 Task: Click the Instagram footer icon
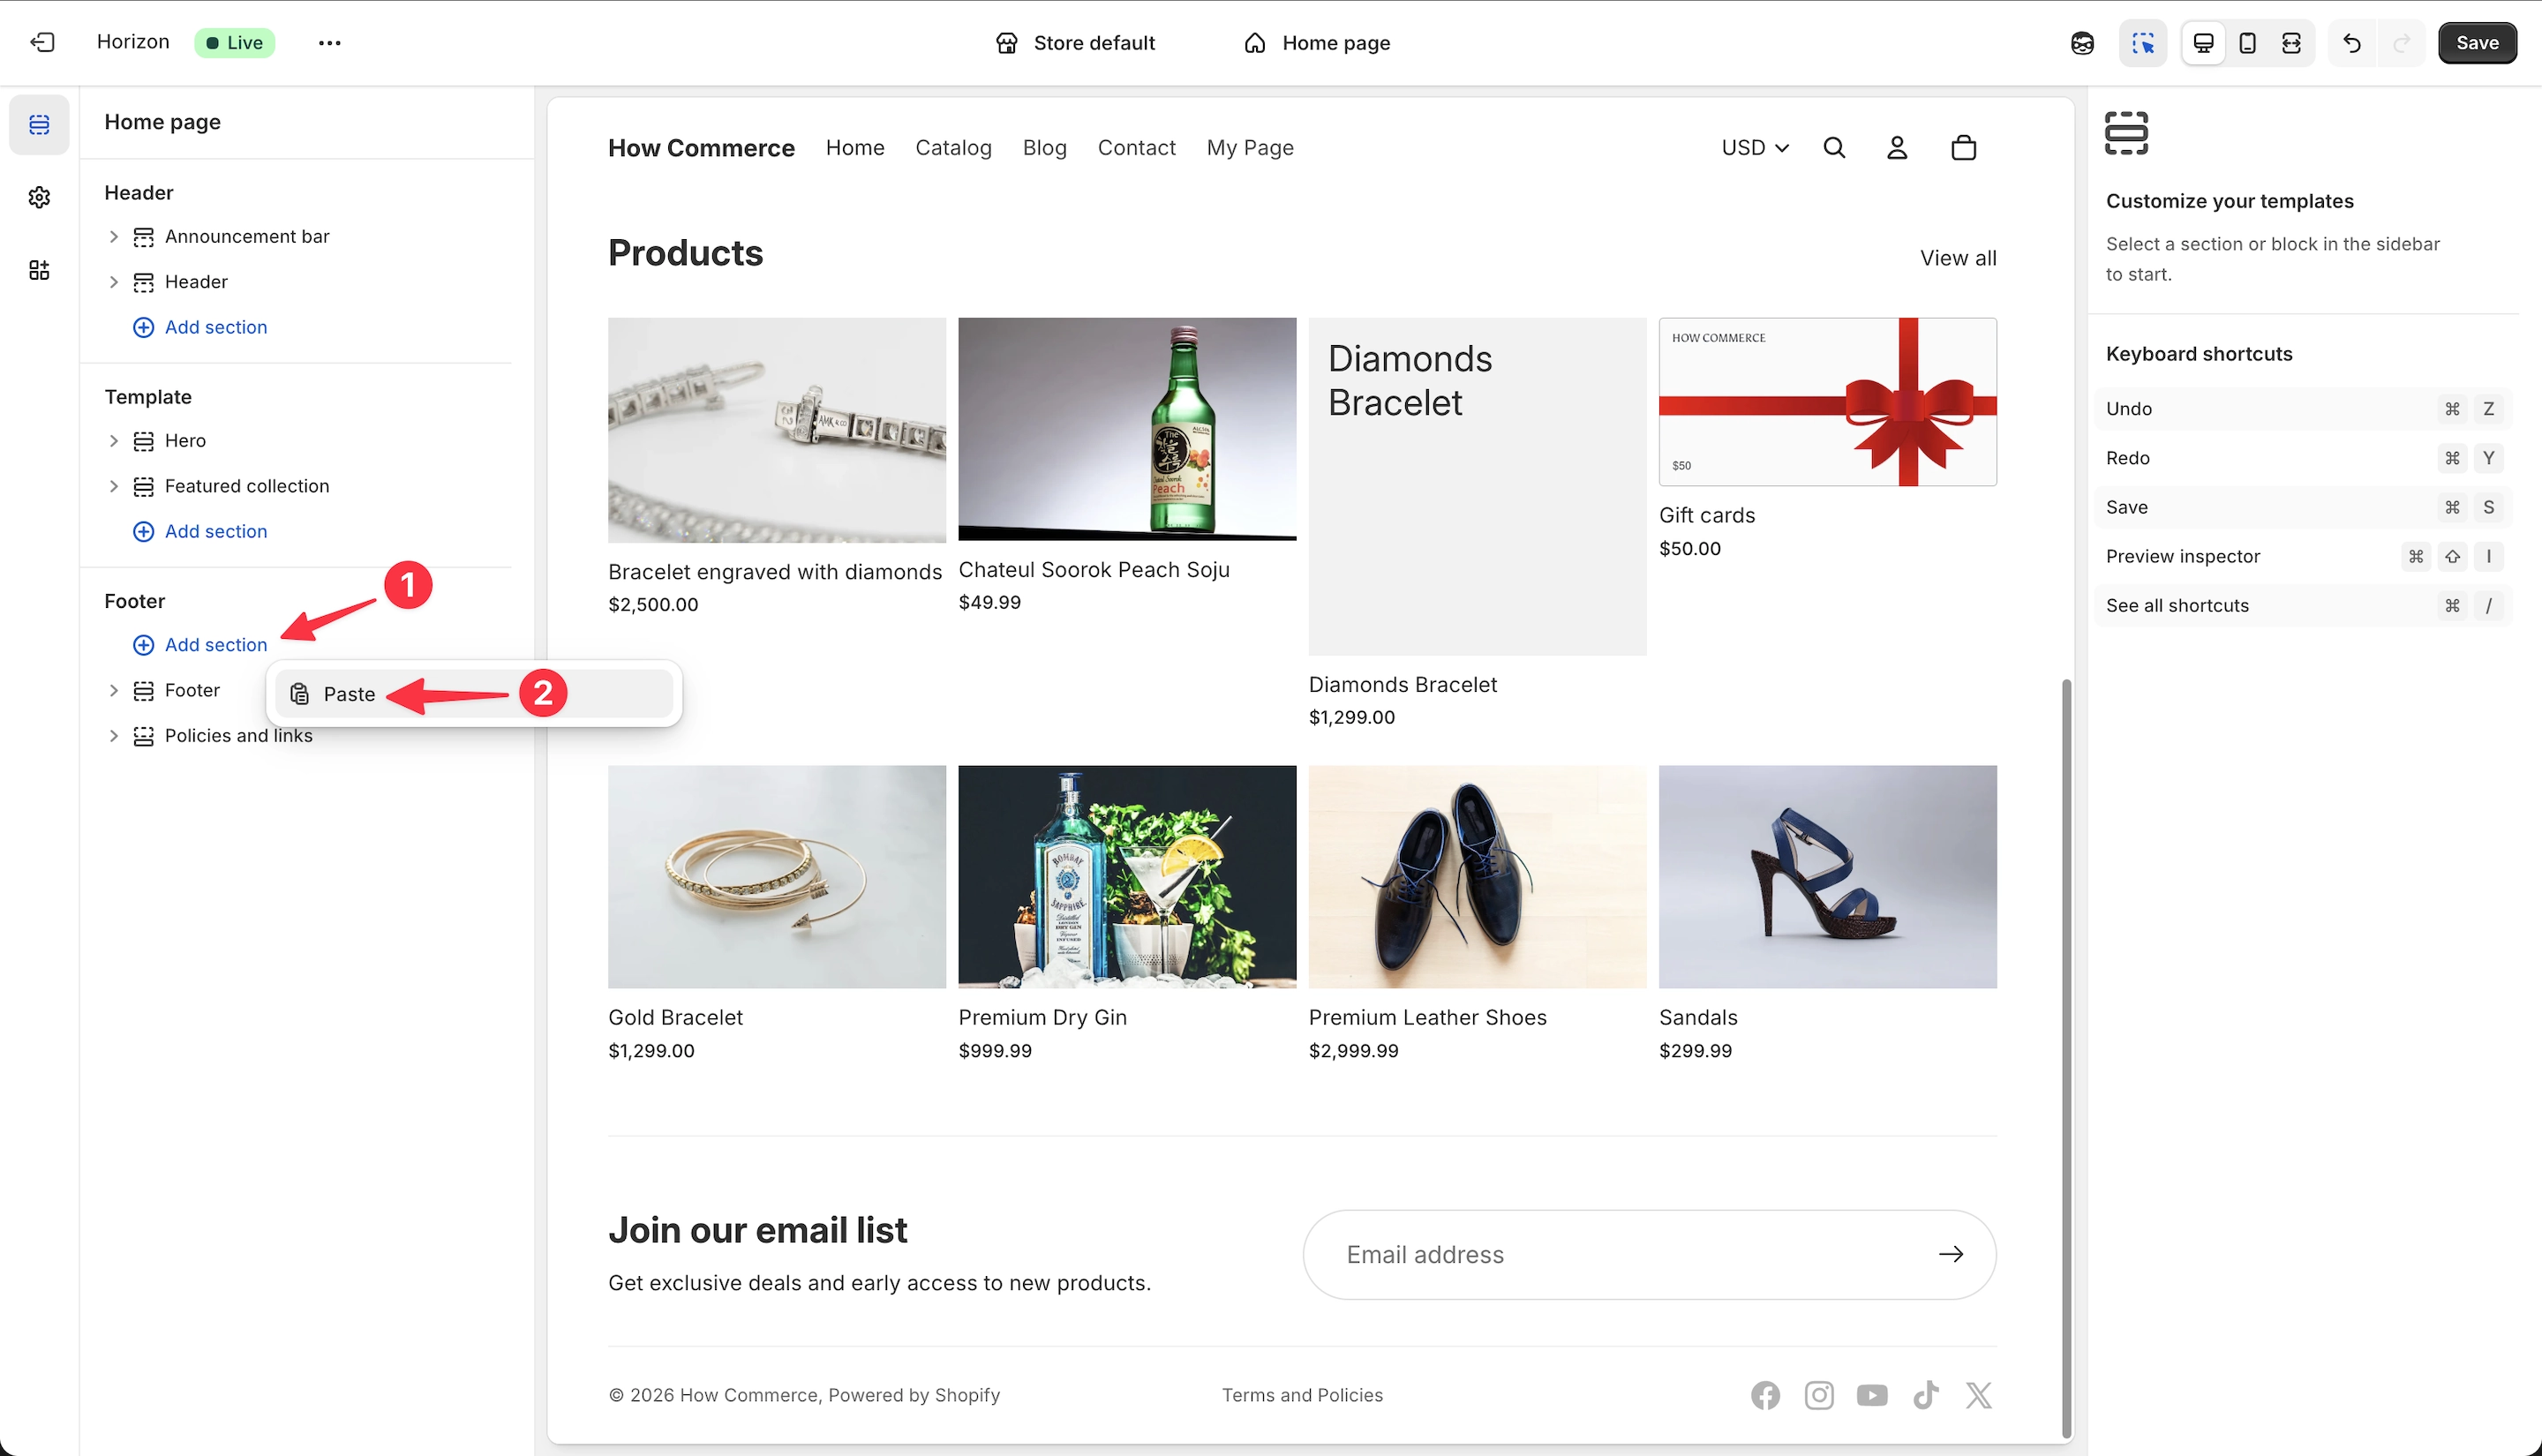pyautogui.click(x=1819, y=1395)
